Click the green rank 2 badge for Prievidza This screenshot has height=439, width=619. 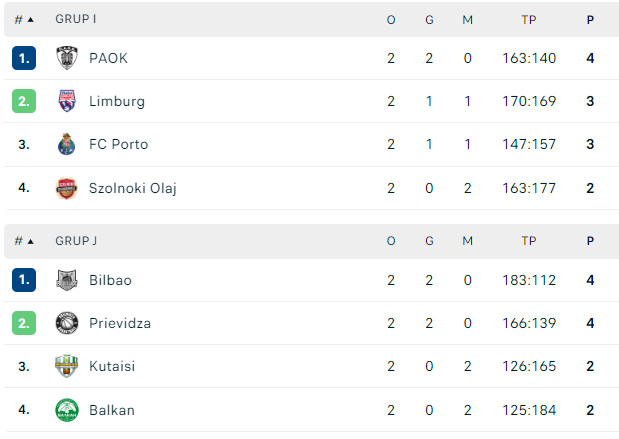tap(24, 323)
